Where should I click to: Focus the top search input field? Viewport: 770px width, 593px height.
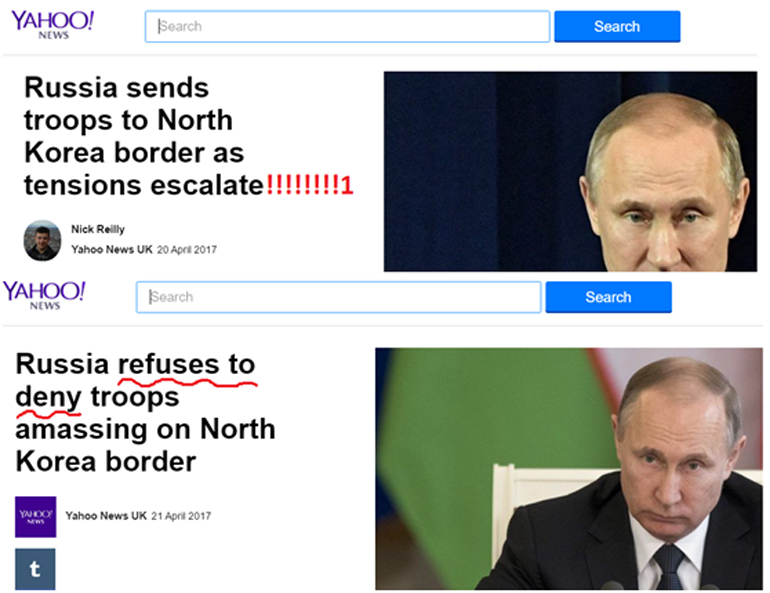click(x=347, y=27)
